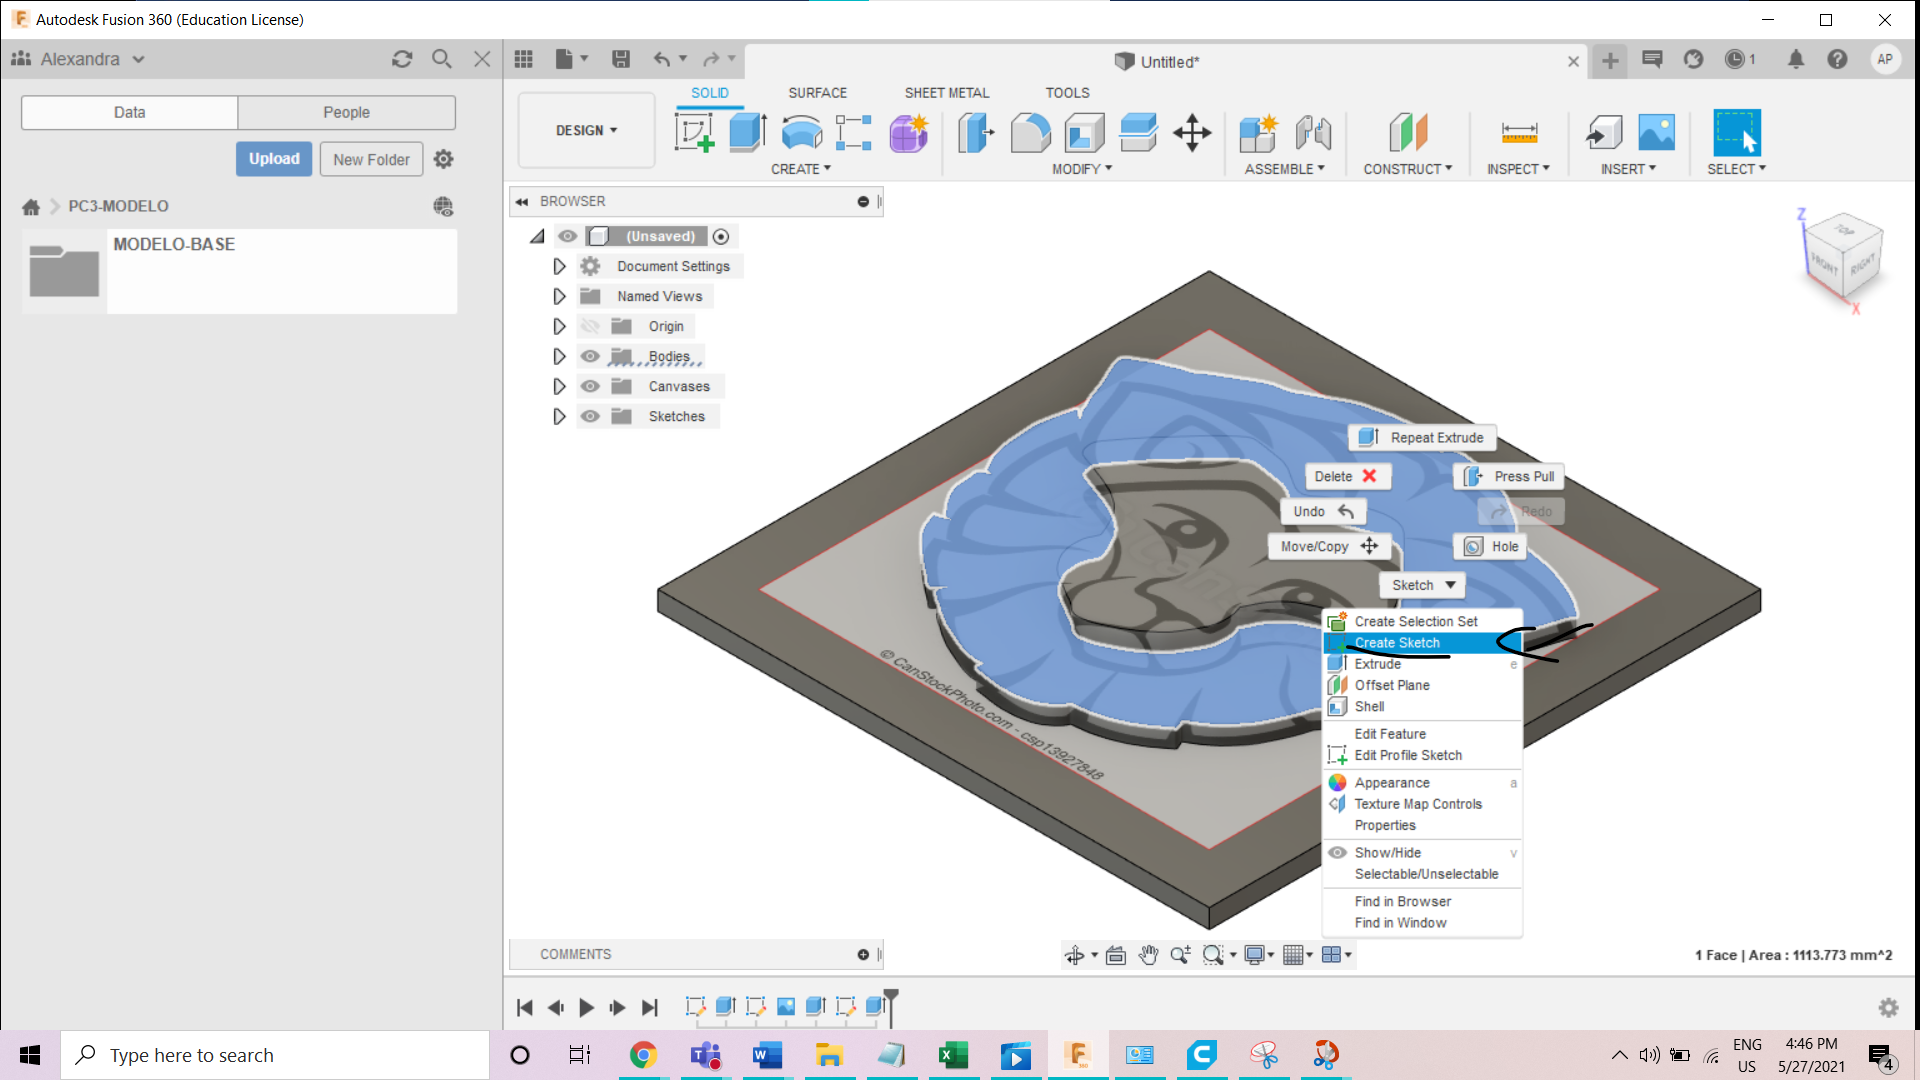Select the Shell toolbar icon
This screenshot has height=1080, width=1920.
click(x=1084, y=132)
